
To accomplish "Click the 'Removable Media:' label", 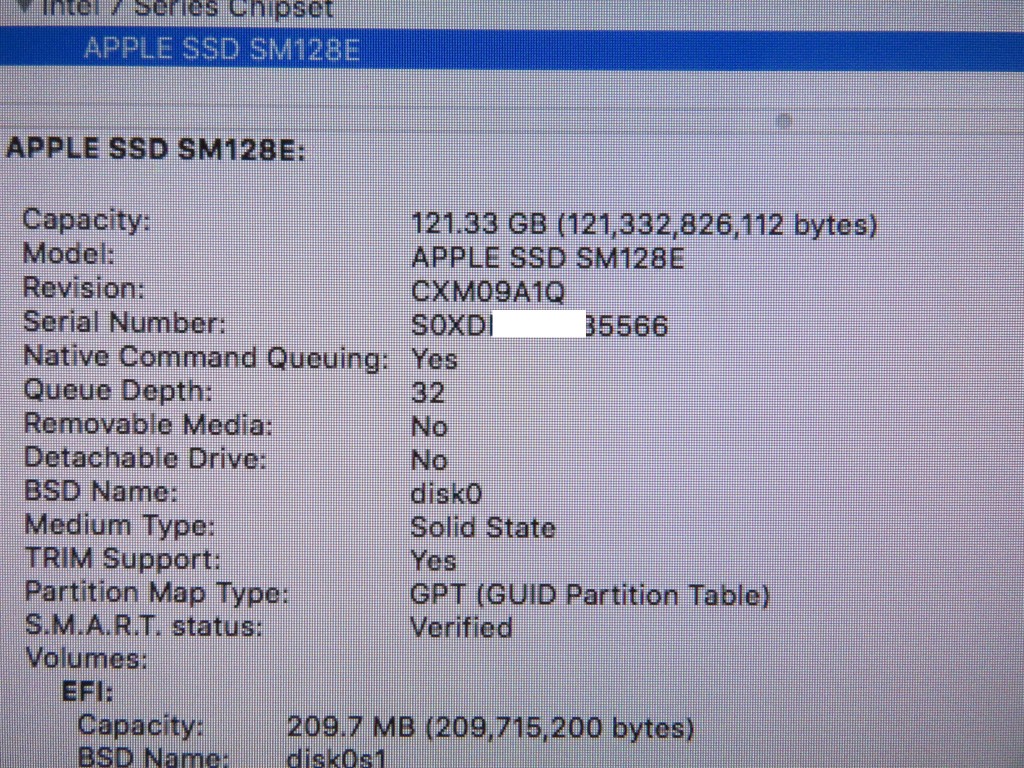I will (x=148, y=424).
